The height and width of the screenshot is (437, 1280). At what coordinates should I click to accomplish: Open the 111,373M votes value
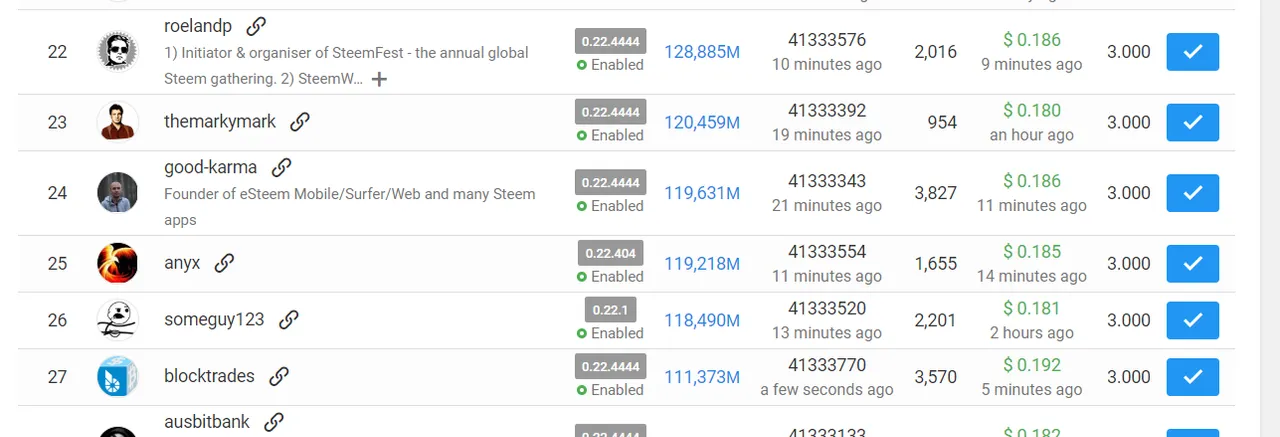click(702, 377)
